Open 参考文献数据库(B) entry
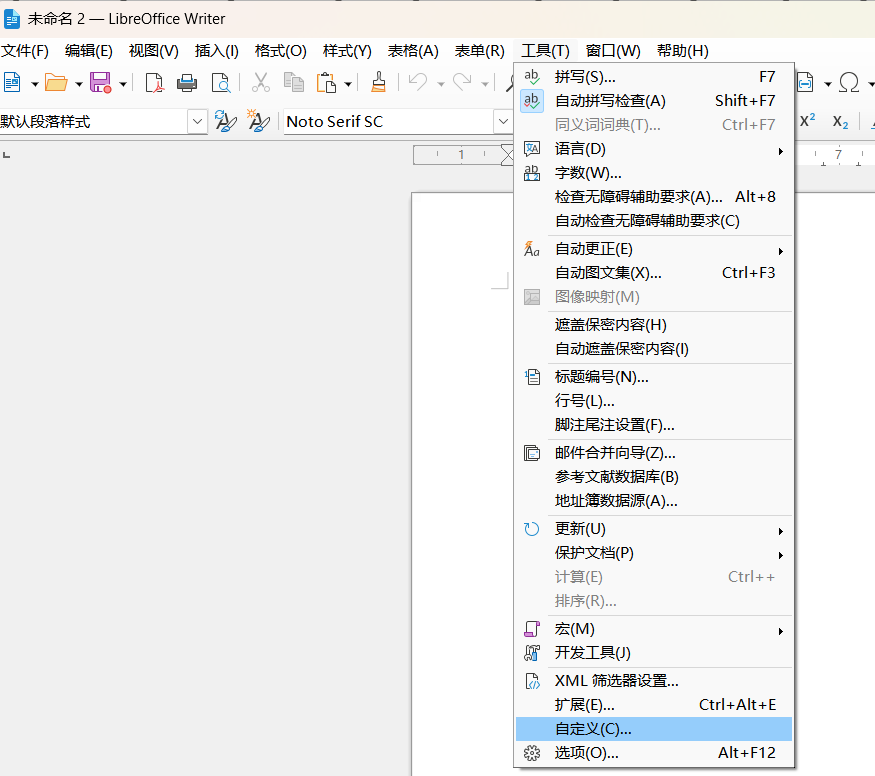 point(653,477)
